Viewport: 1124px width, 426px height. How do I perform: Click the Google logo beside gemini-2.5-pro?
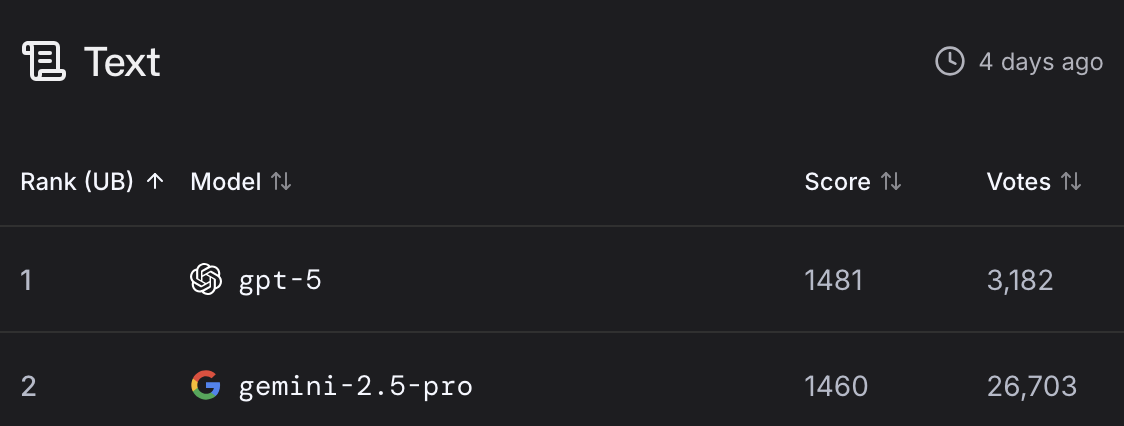206,386
